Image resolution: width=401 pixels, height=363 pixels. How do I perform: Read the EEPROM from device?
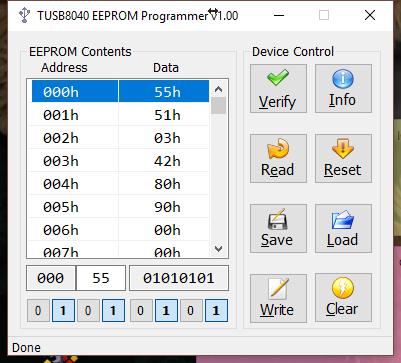[278, 159]
